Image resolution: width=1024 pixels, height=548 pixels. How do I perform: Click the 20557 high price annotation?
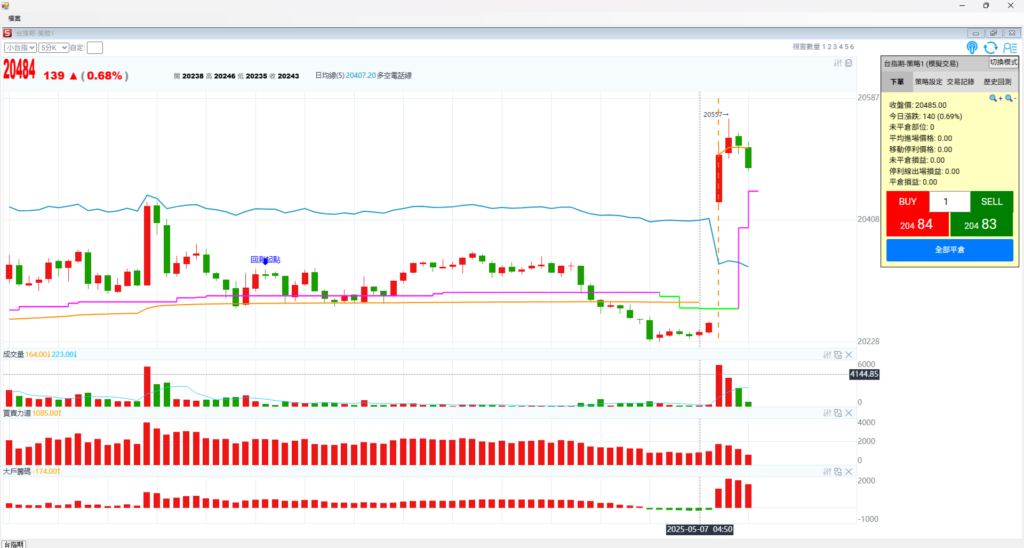click(x=715, y=114)
